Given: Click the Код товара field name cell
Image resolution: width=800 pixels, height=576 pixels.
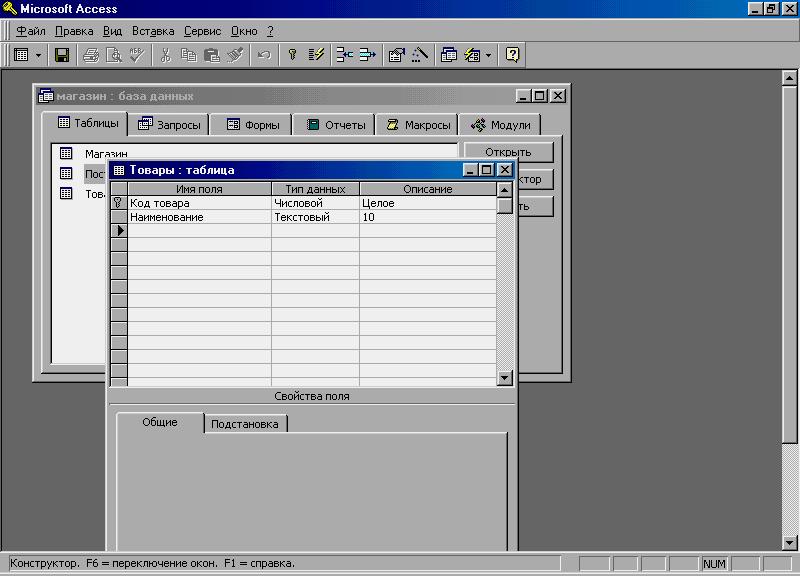Looking at the screenshot, I should [199, 203].
